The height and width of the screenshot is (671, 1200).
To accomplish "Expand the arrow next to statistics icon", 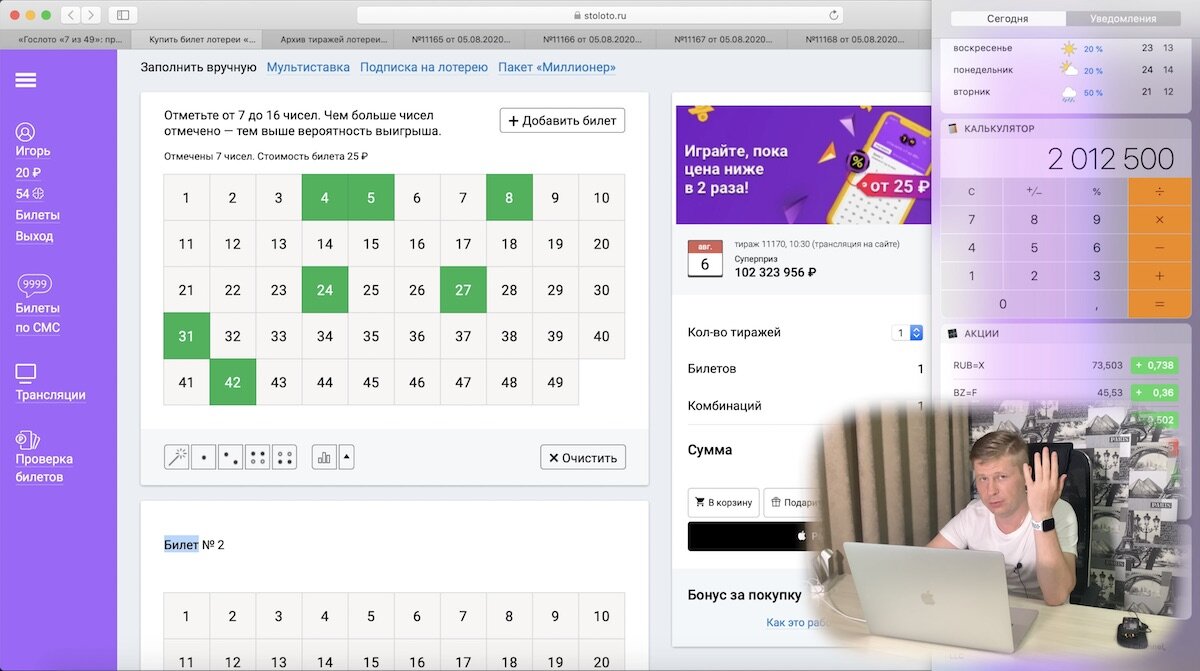I will tap(346, 457).
